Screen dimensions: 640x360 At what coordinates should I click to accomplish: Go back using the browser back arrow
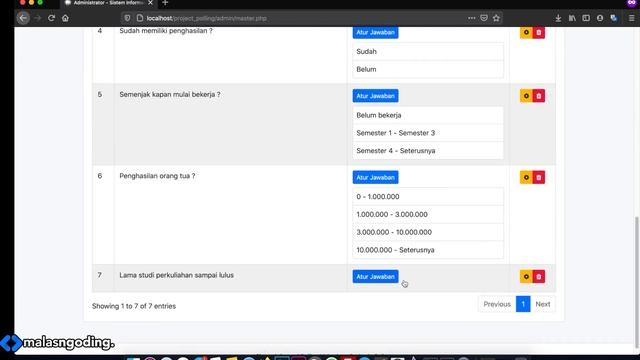[x=23, y=18]
